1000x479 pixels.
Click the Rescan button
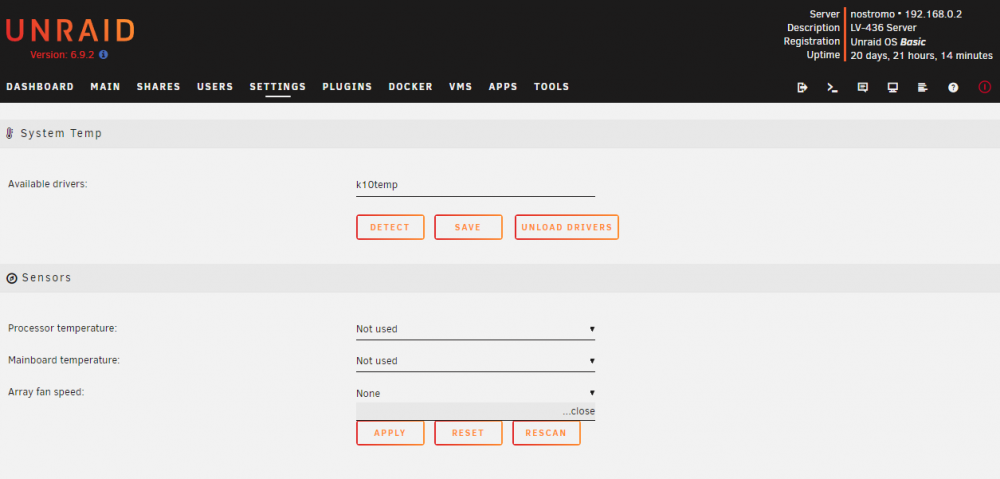click(x=546, y=433)
